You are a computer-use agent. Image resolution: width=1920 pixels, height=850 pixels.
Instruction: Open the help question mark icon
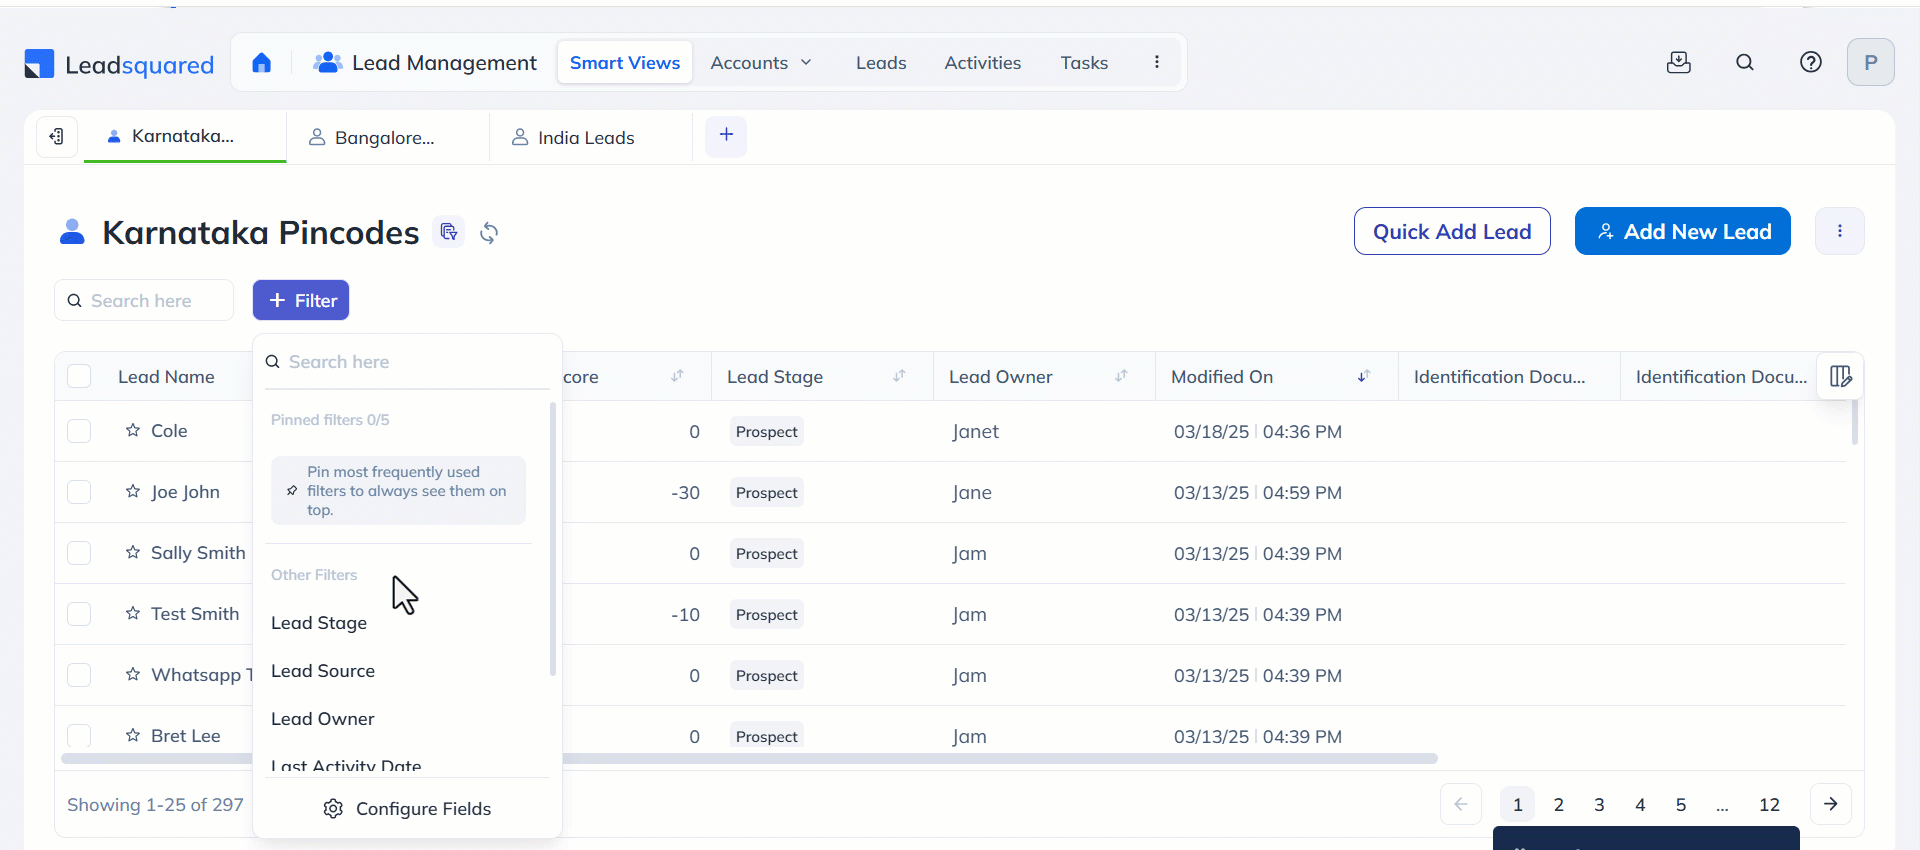coord(1811,62)
